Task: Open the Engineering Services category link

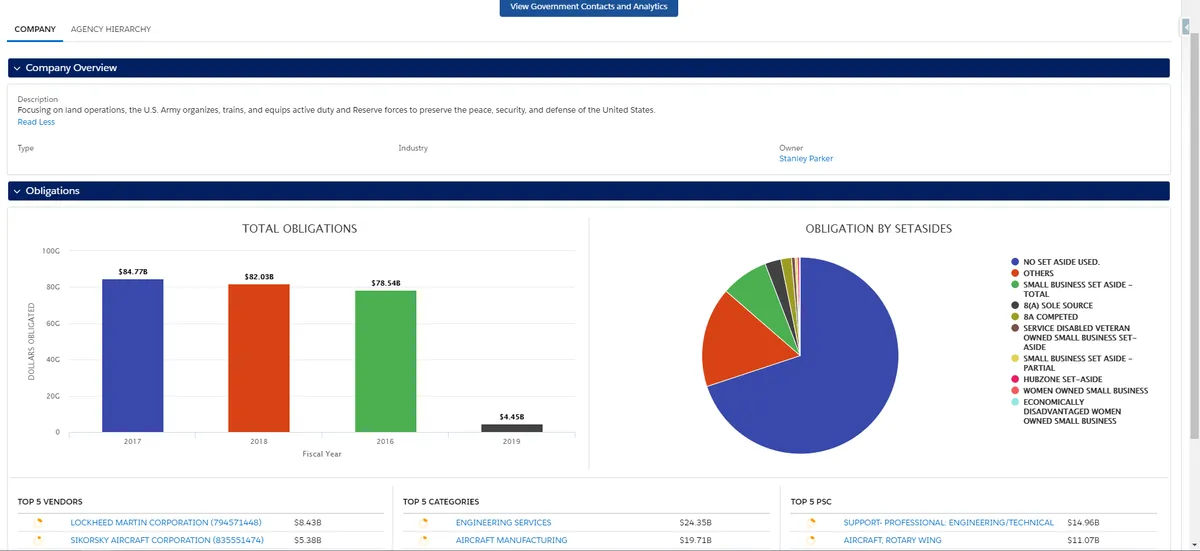Action: tap(503, 522)
